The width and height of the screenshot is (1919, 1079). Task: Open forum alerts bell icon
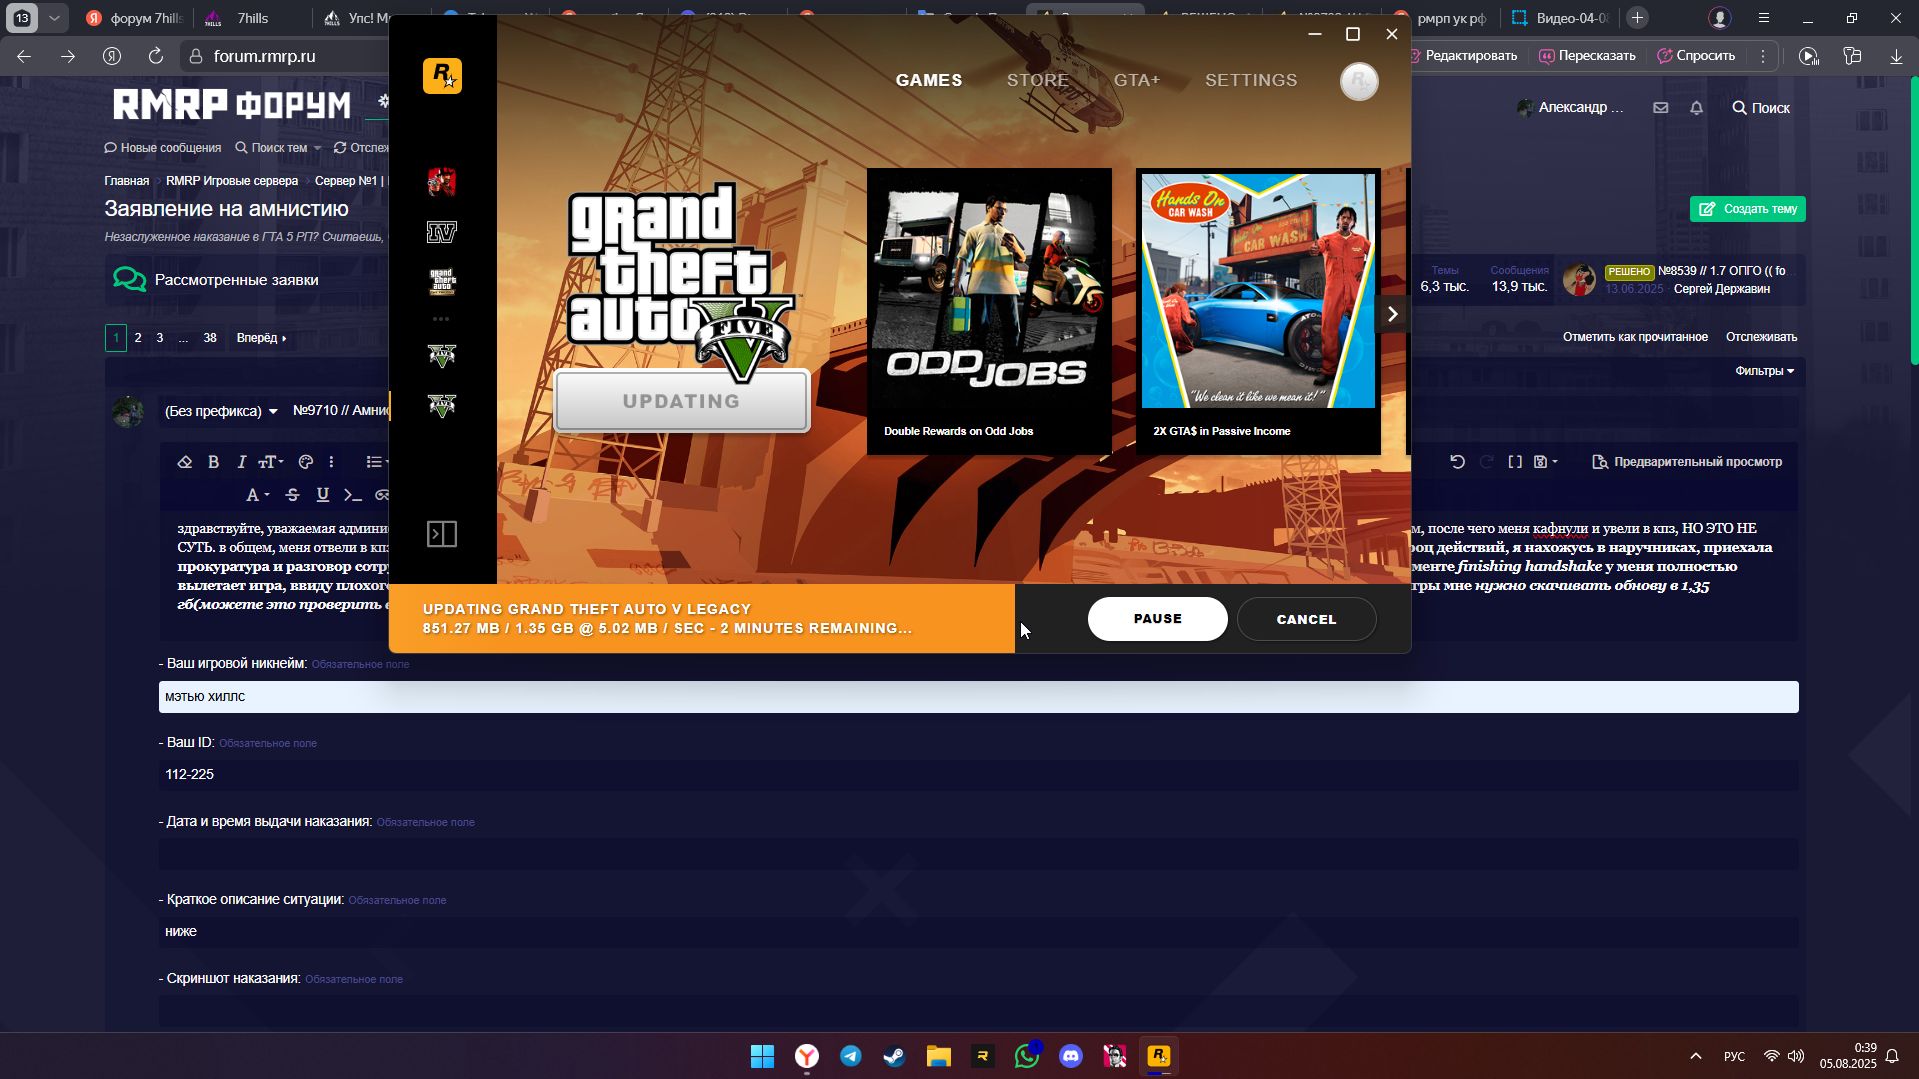[x=1696, y=108]
